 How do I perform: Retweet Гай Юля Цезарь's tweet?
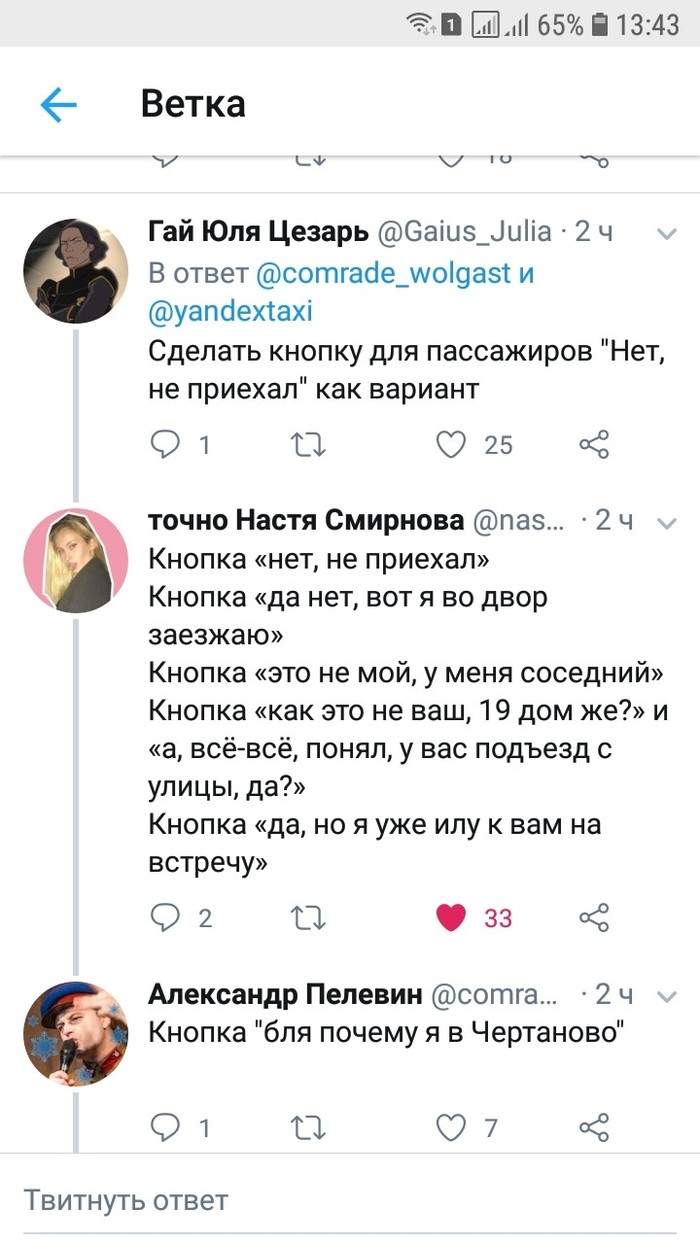tap(308, 444)
